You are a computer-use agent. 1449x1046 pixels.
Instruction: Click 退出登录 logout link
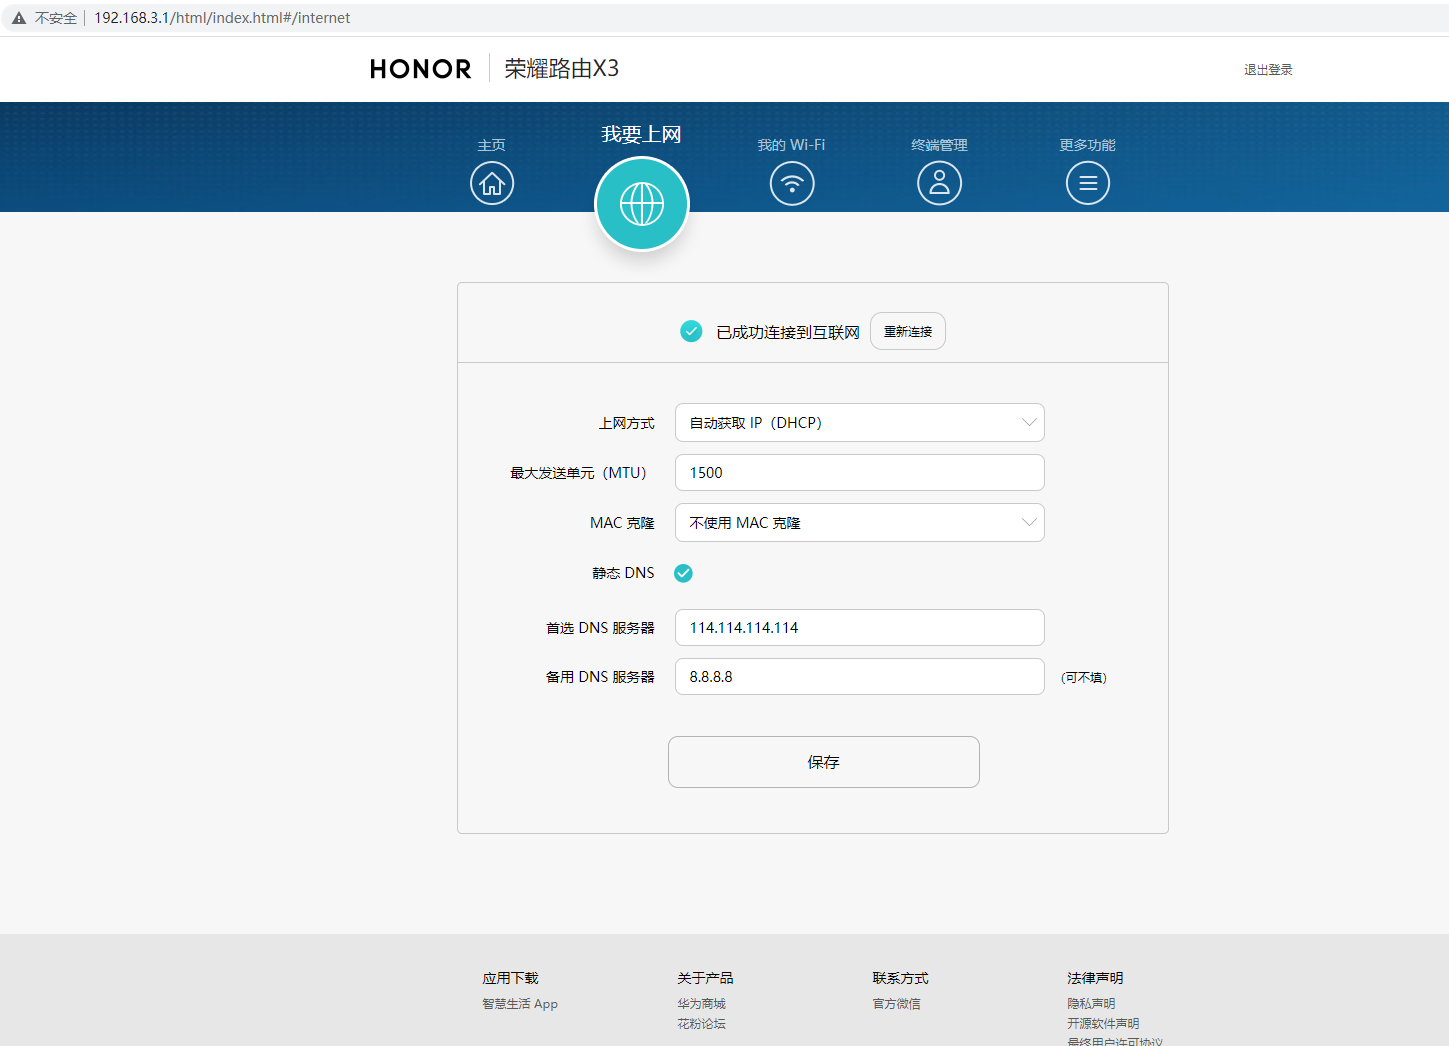pos(1268,70)
